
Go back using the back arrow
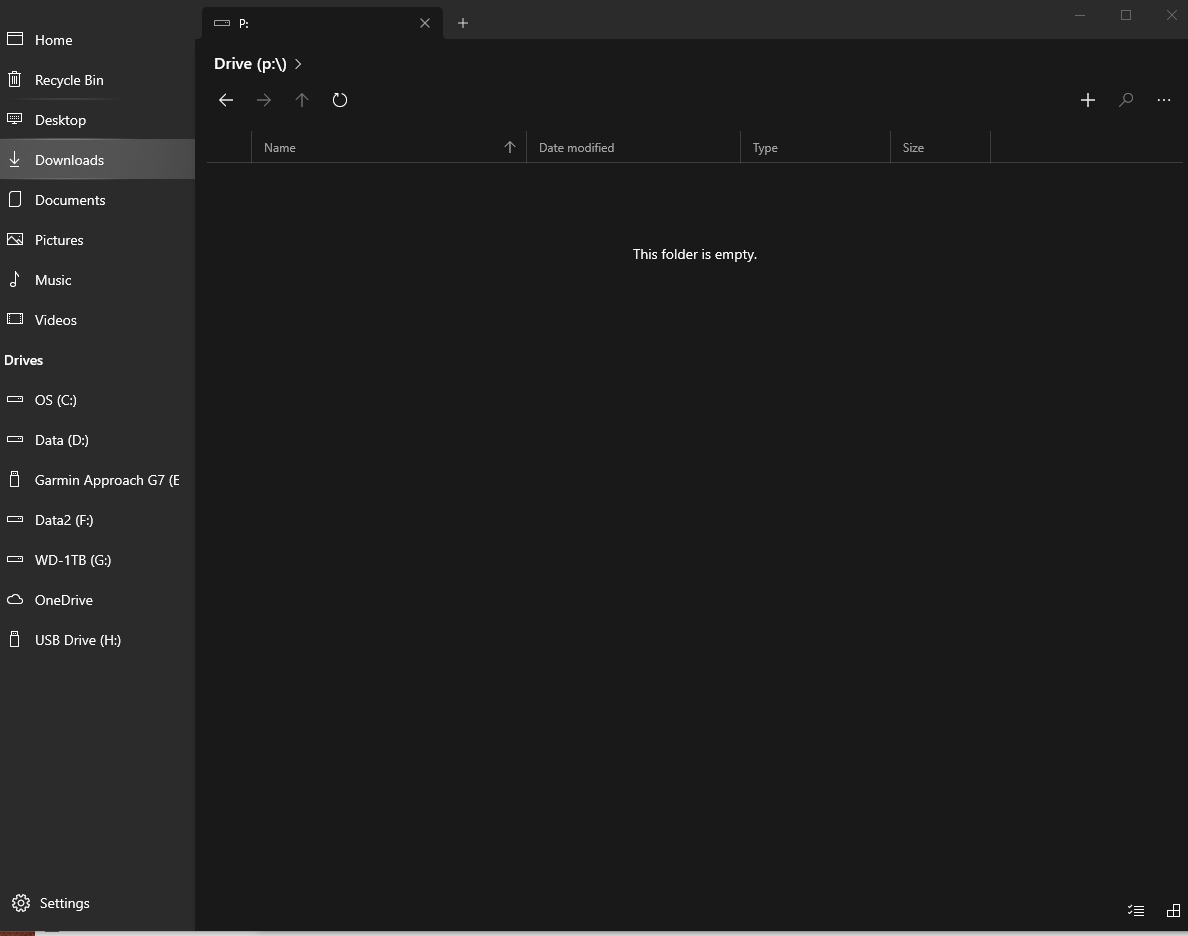226,100
